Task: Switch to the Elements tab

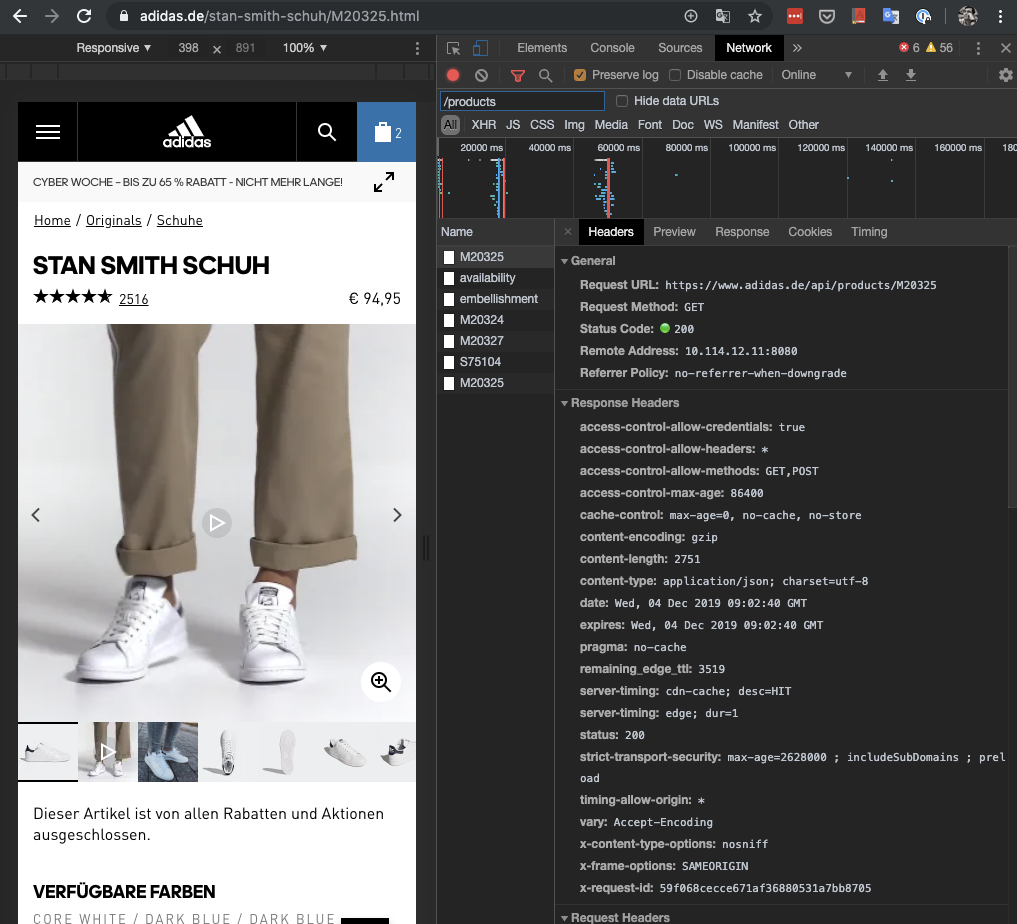Action: click(542, 48)
